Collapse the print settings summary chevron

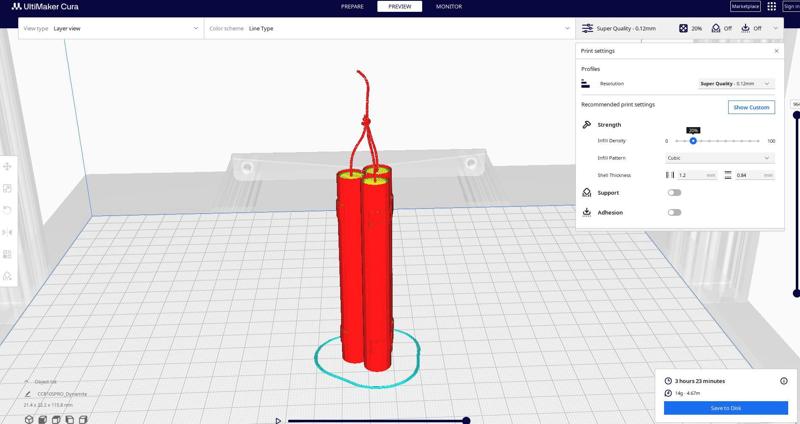[x=776, y=29]
